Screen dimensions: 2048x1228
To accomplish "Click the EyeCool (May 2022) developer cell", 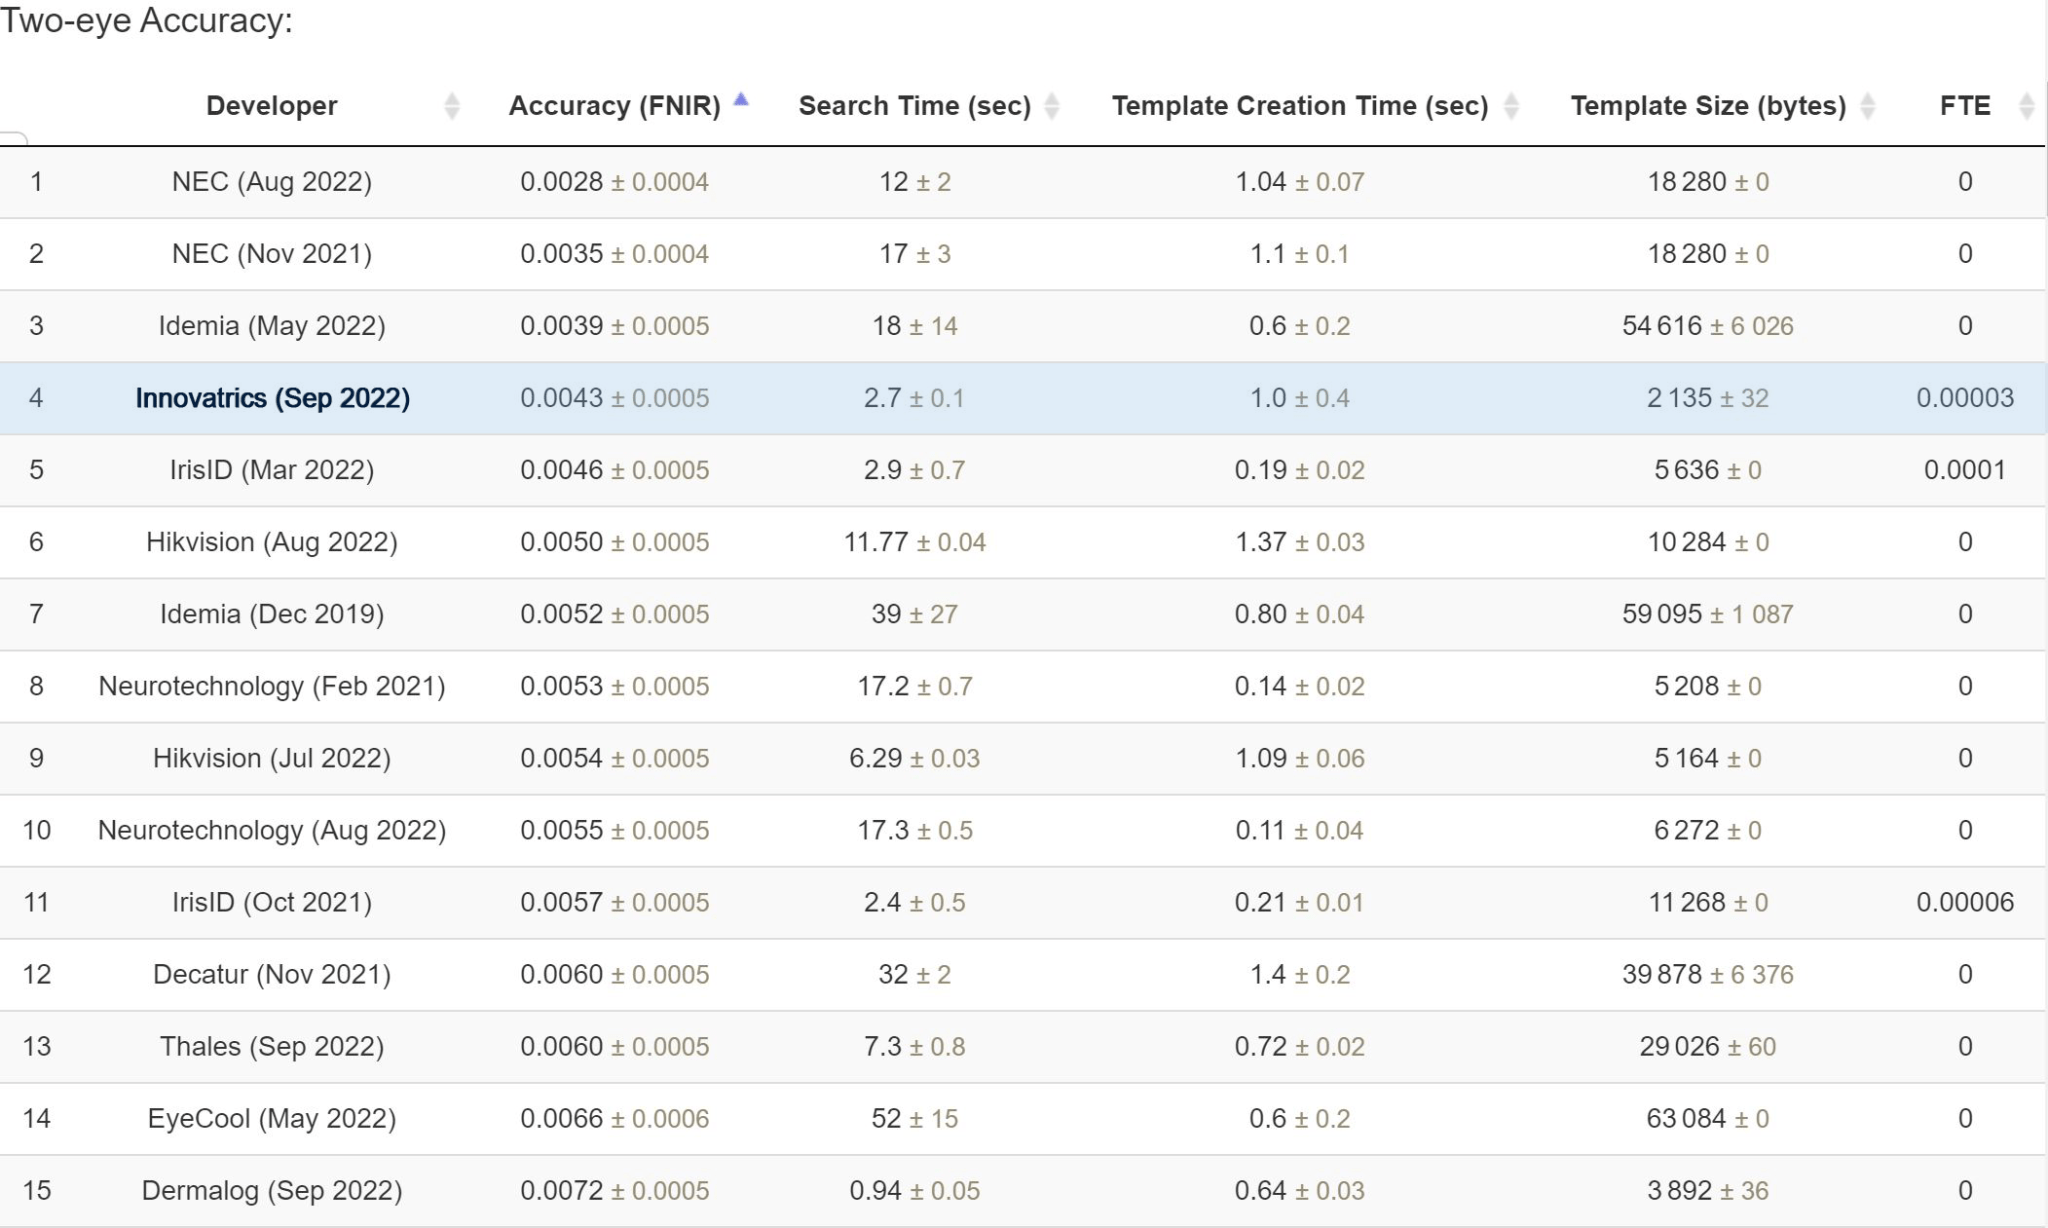I will tap(272, 1118).
